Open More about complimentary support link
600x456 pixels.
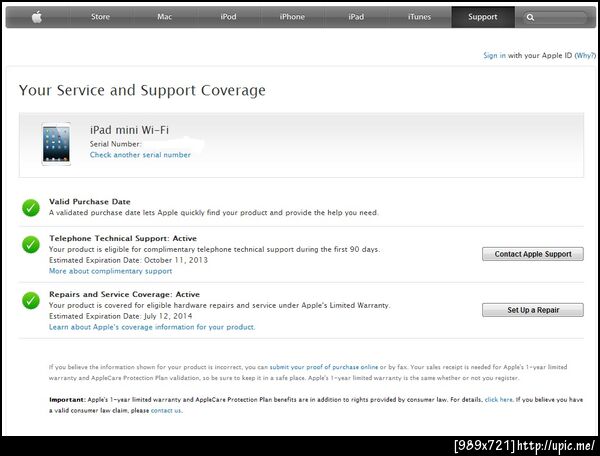point(110,271)
